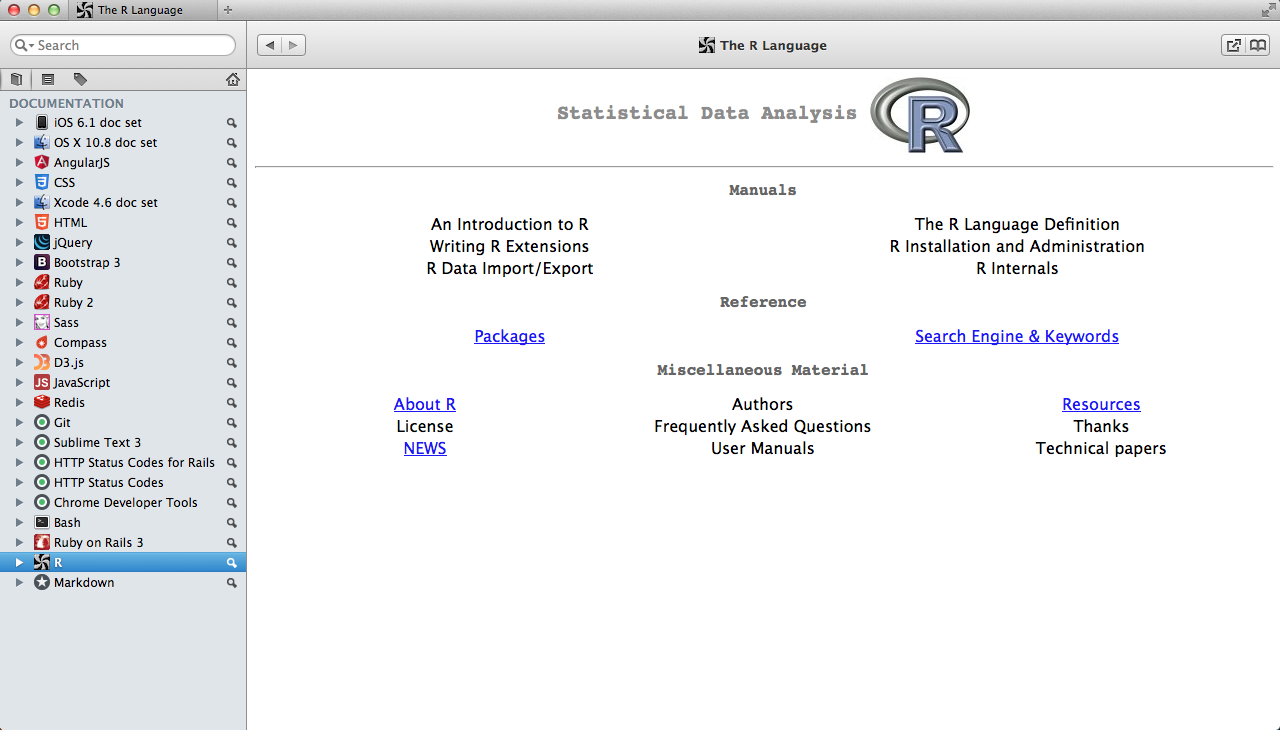1280x730 pixels.
Task: Click Frequently Asked Questions
Action: [x=763, y=426]
